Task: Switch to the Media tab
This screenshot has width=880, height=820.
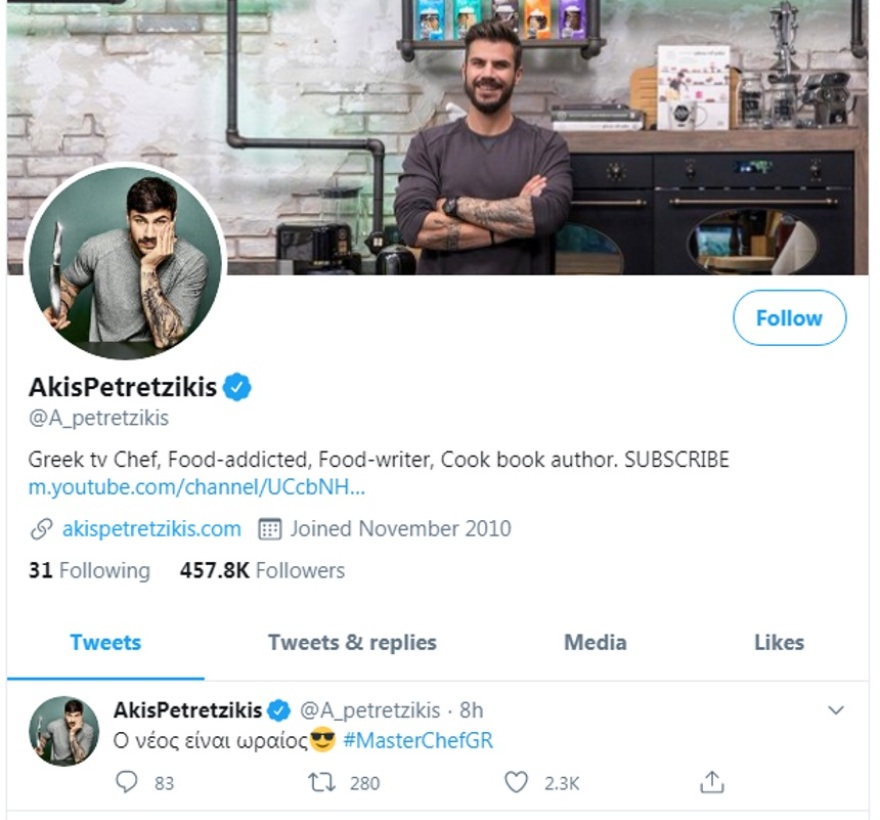Action: [x=595, y=643]
